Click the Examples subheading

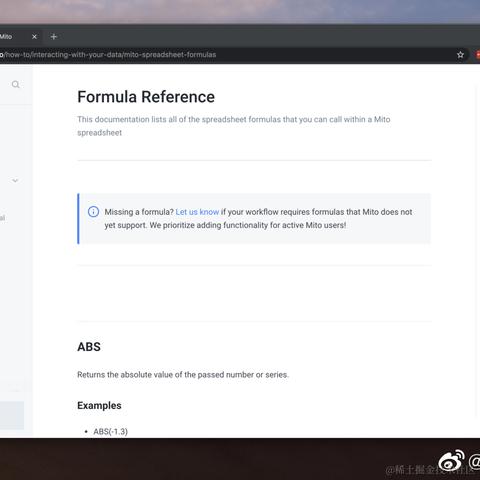click(x=99, y=405)
